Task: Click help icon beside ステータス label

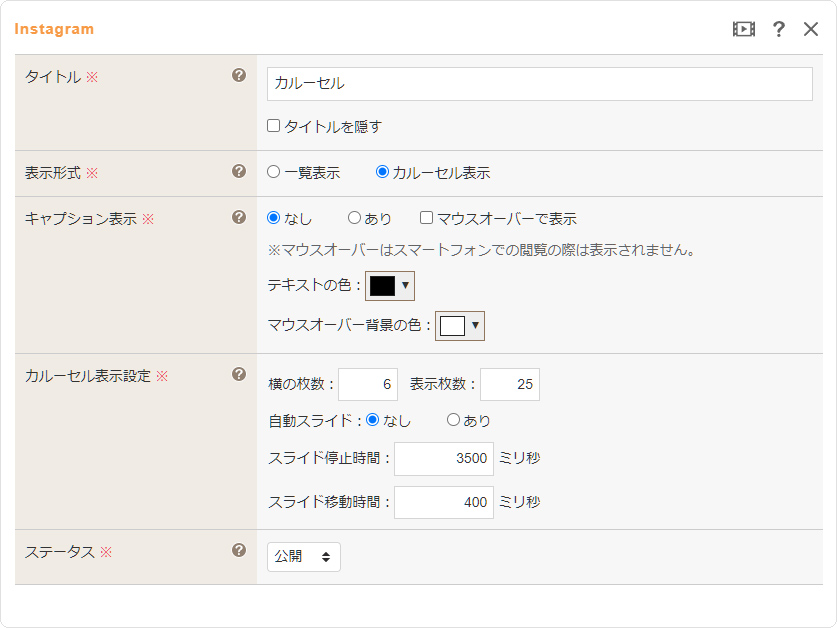Action: point(239,550)
